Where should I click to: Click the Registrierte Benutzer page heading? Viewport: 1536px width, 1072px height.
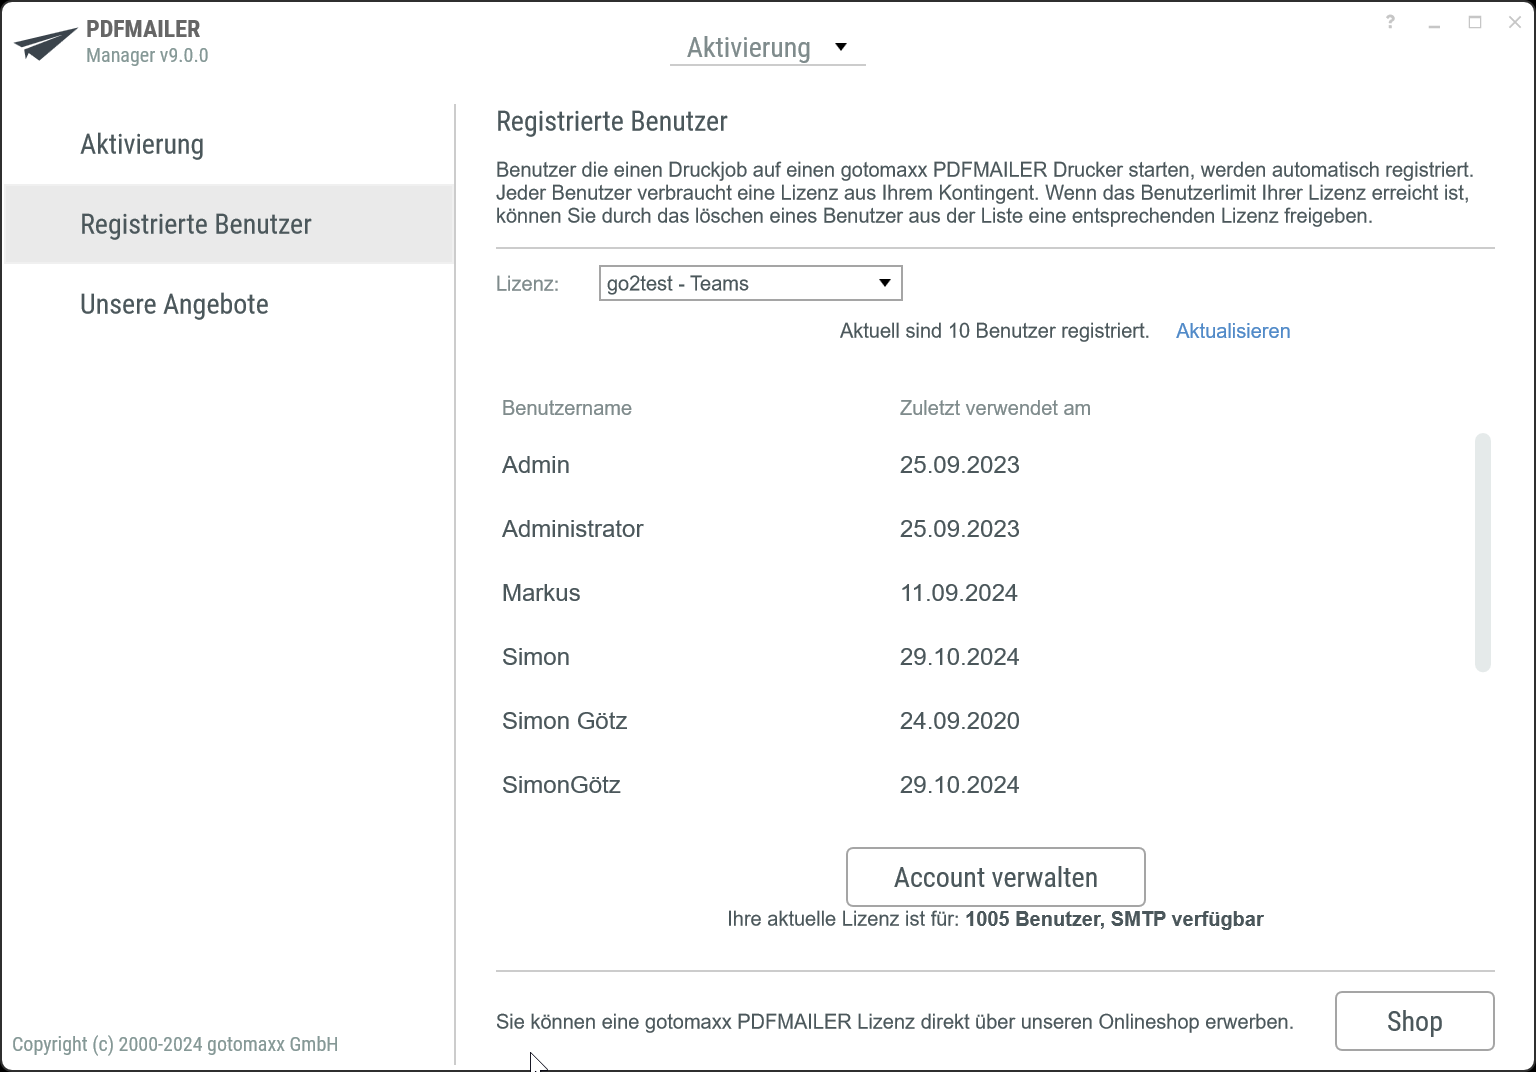point(612,122)
